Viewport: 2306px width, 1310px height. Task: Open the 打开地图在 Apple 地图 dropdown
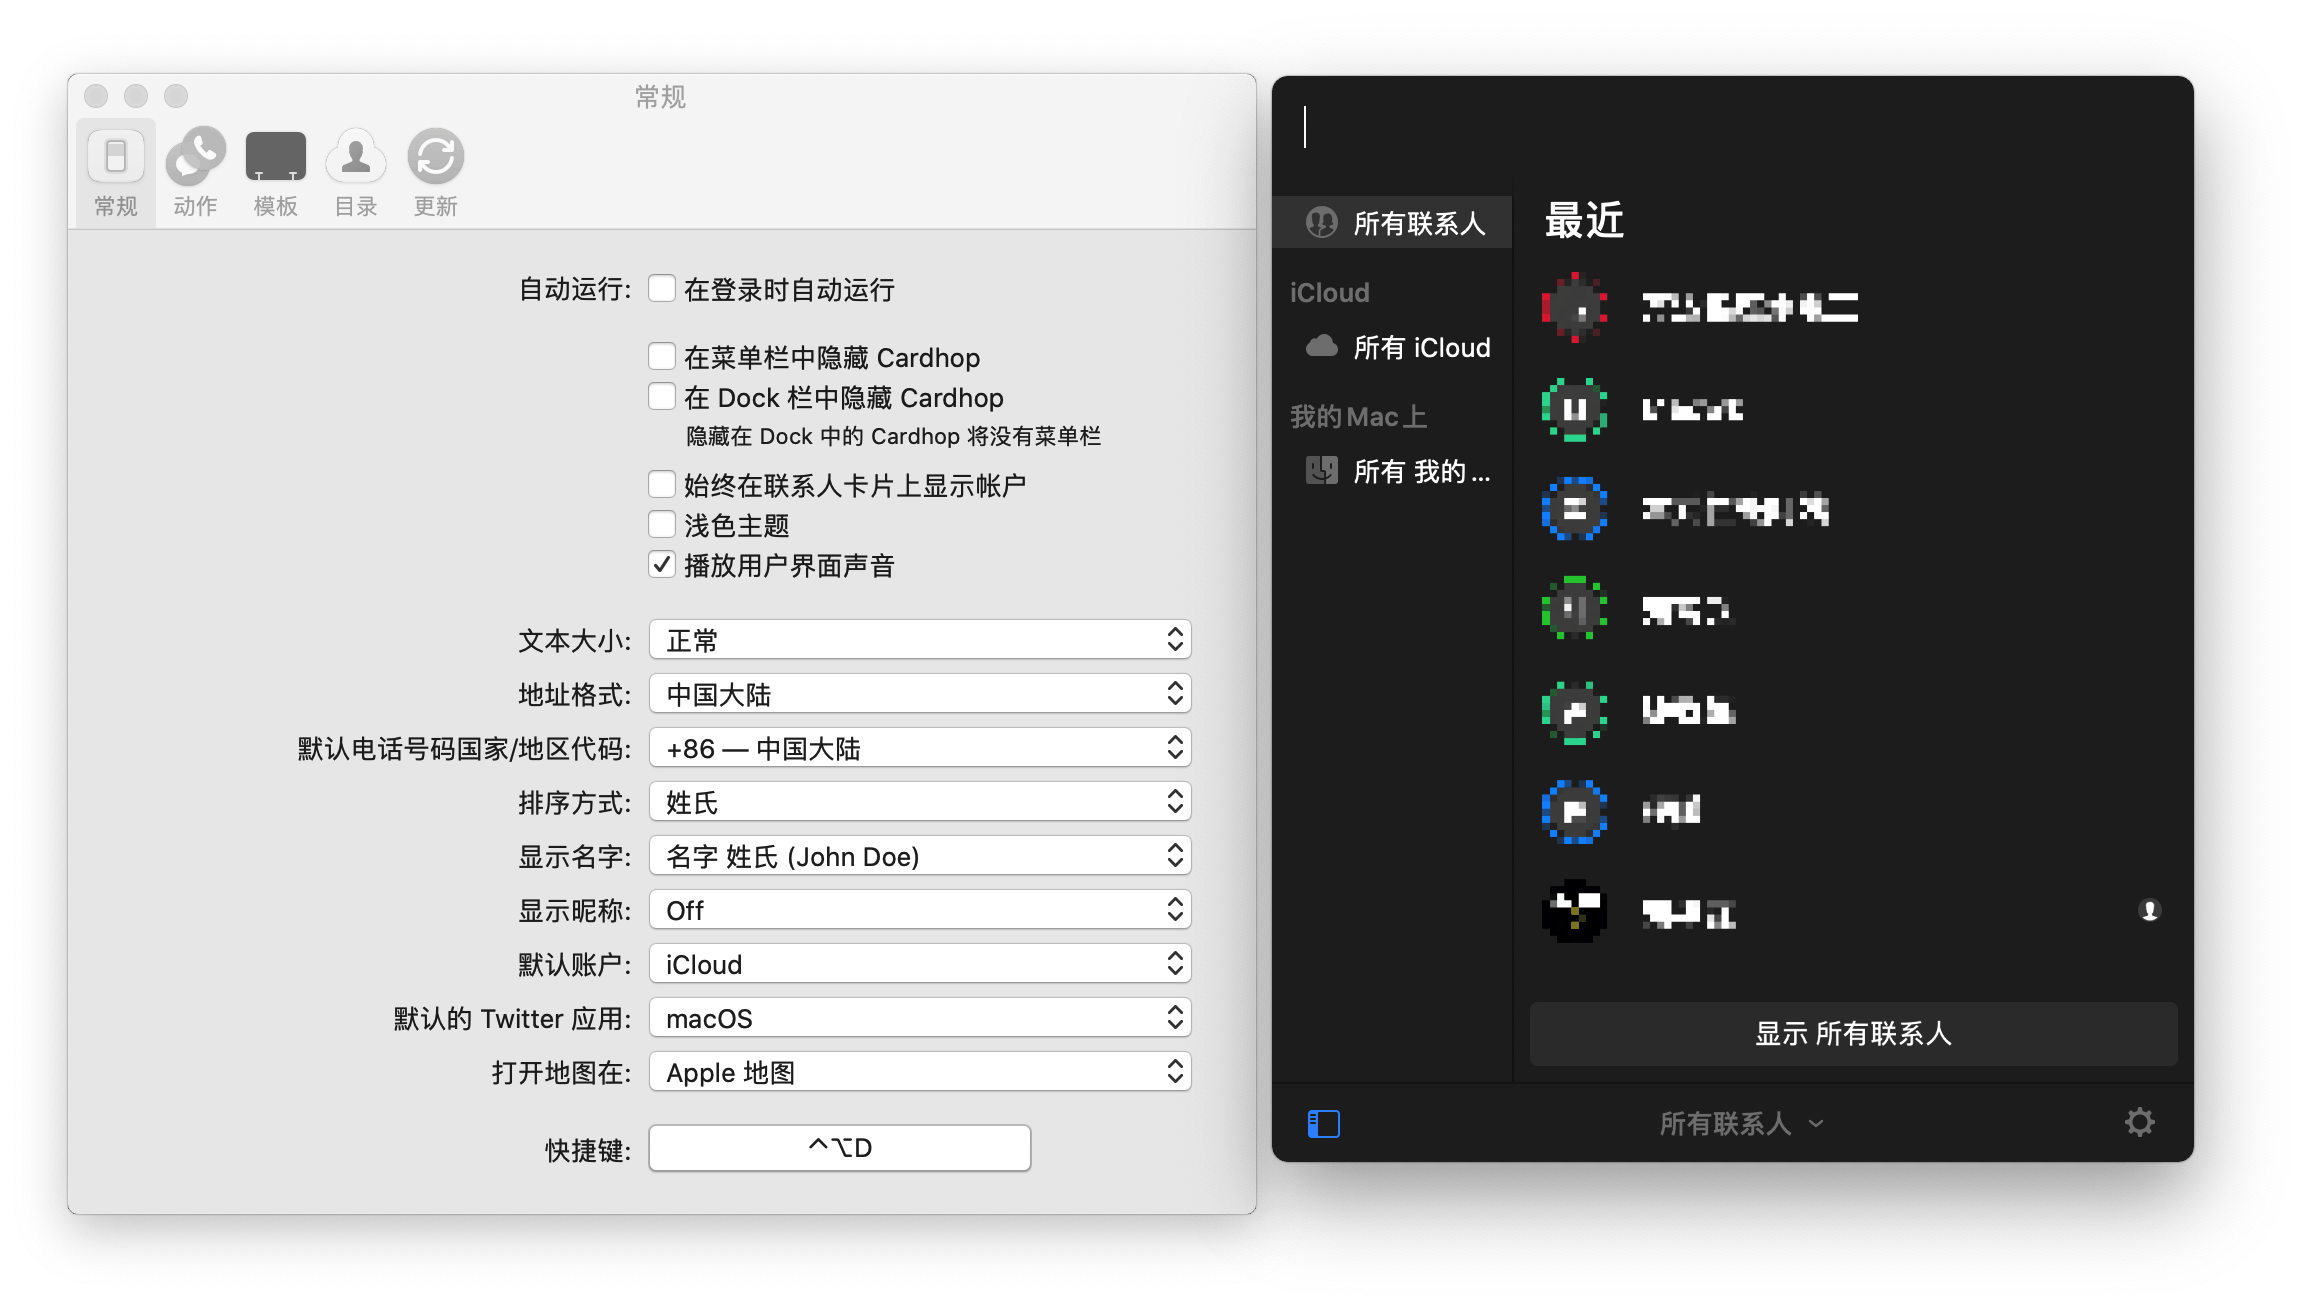[x=919, y=1072]
